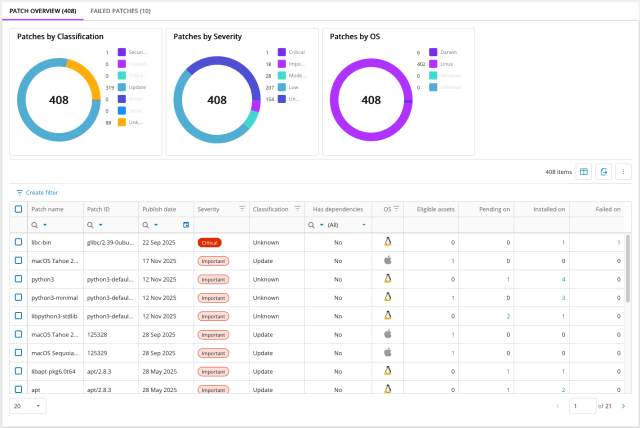Open the Patch ID search operator dropdown
This screenshot has width=640, height=428.
[101, 225]
